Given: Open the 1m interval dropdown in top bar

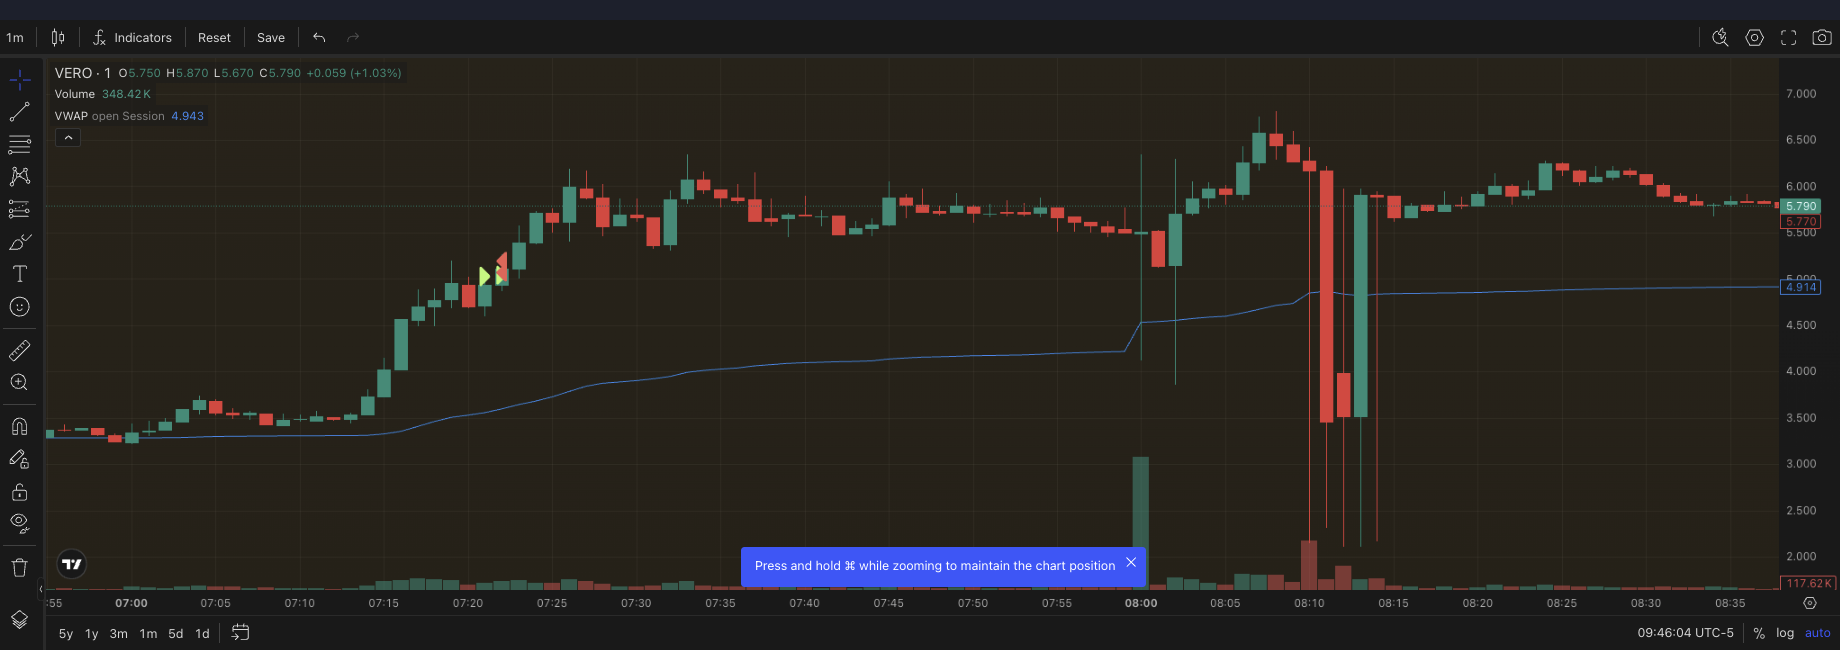Looking at the screenshot, I should (15, 38).
